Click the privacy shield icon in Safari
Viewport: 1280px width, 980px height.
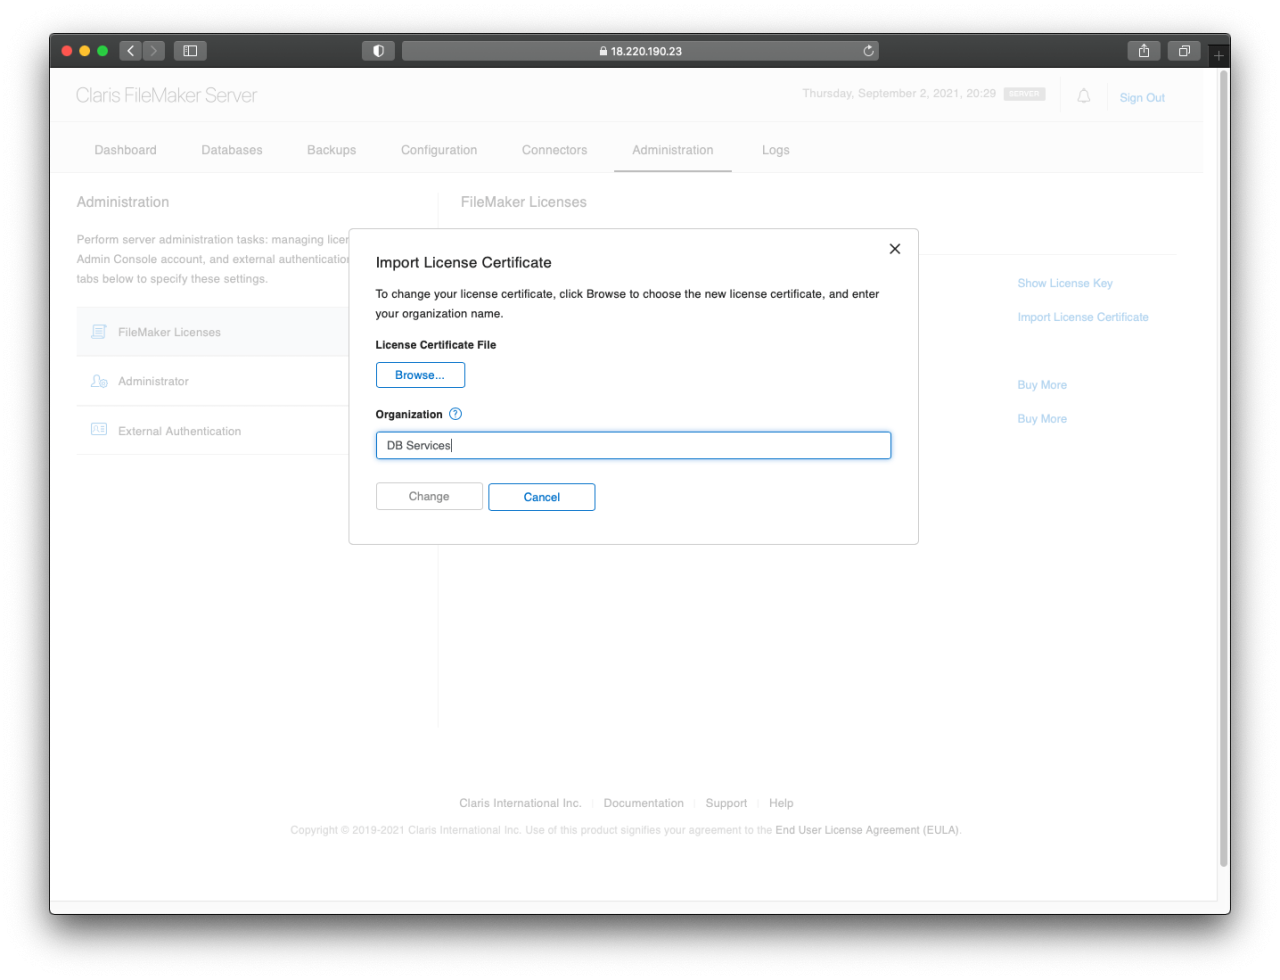[378, 51]
